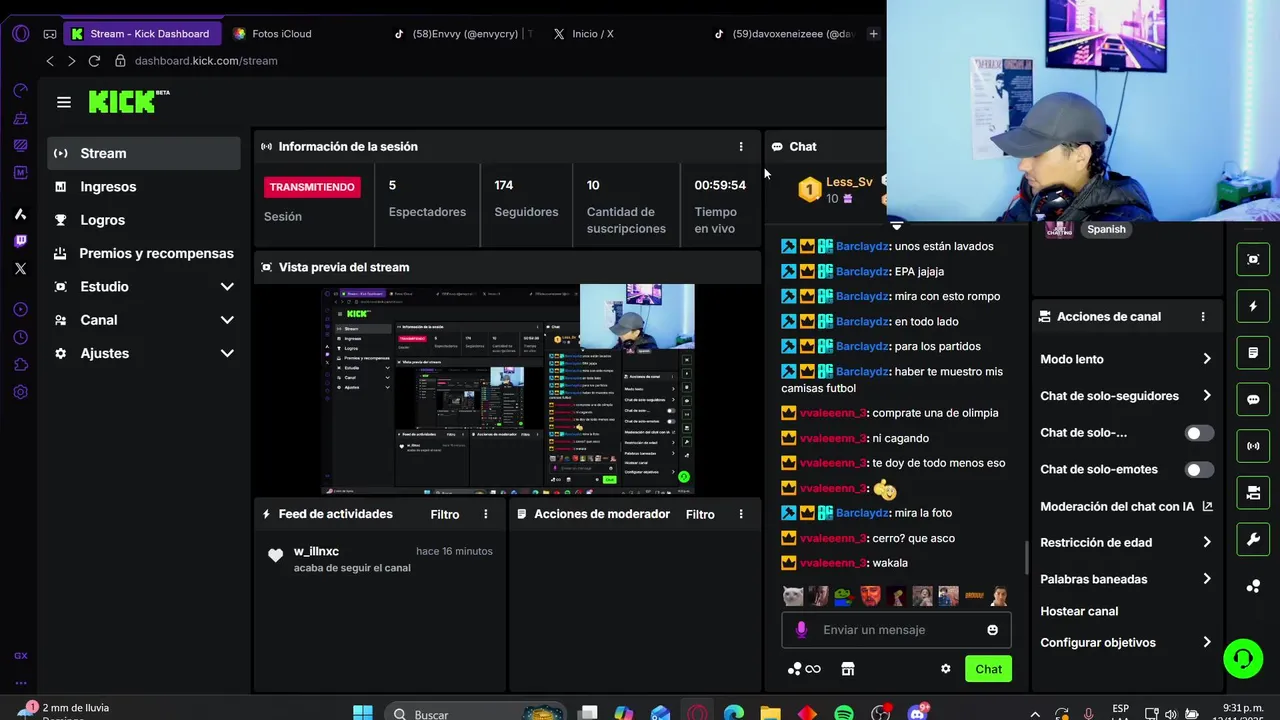Image resolution: width=1280 pixels, height=720 pixels.
Task: Click the Kick logo
Action: (129, 101)
